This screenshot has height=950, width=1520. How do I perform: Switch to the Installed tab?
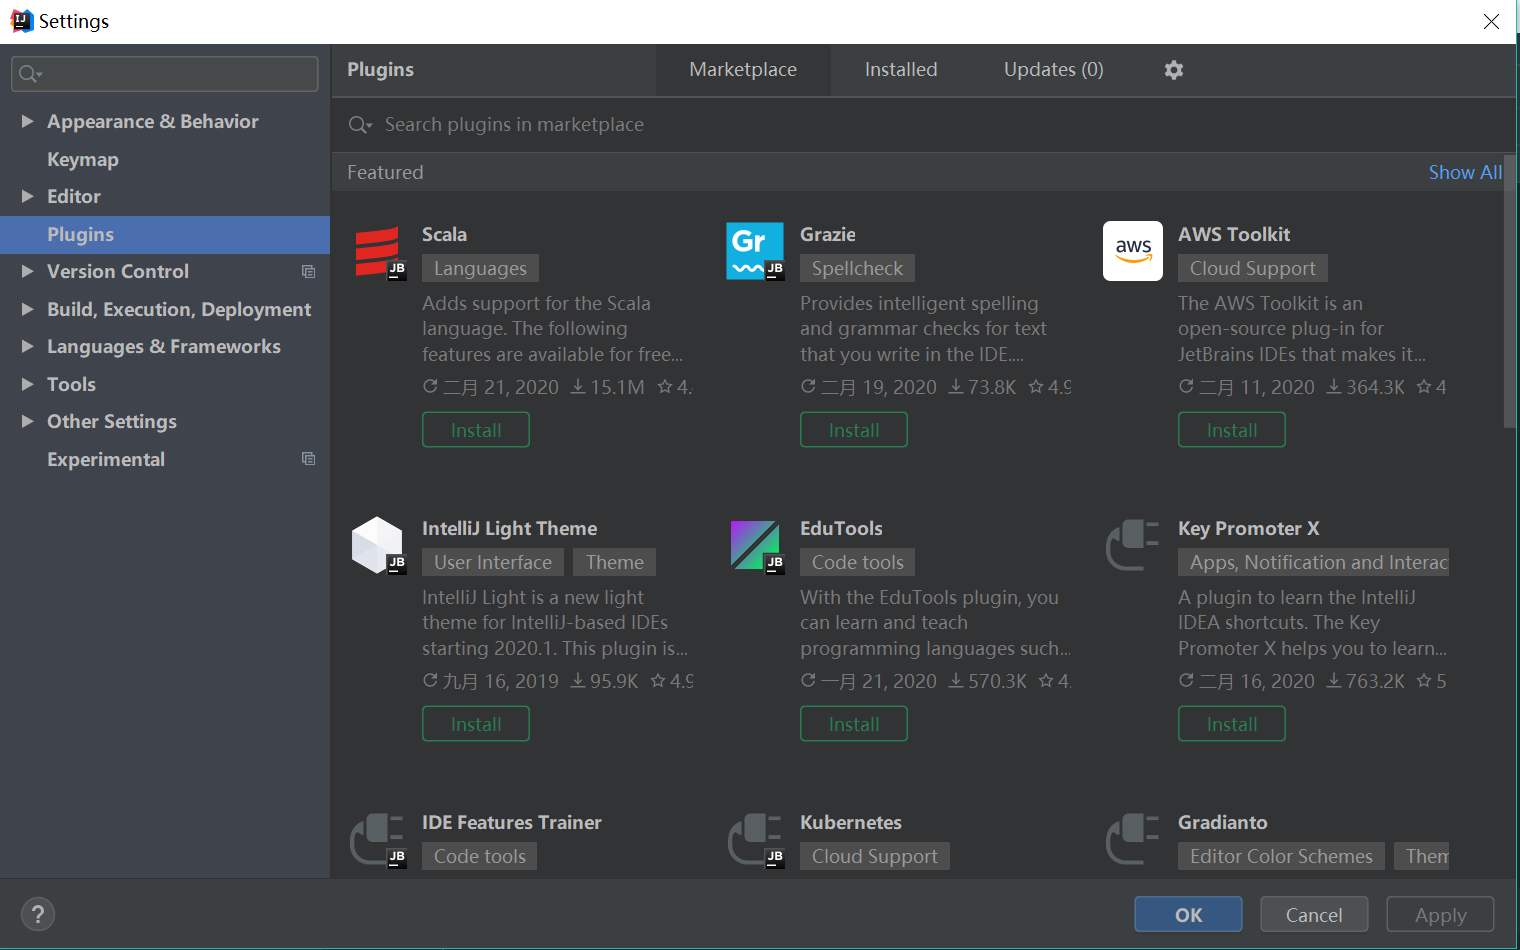[901, 70]
